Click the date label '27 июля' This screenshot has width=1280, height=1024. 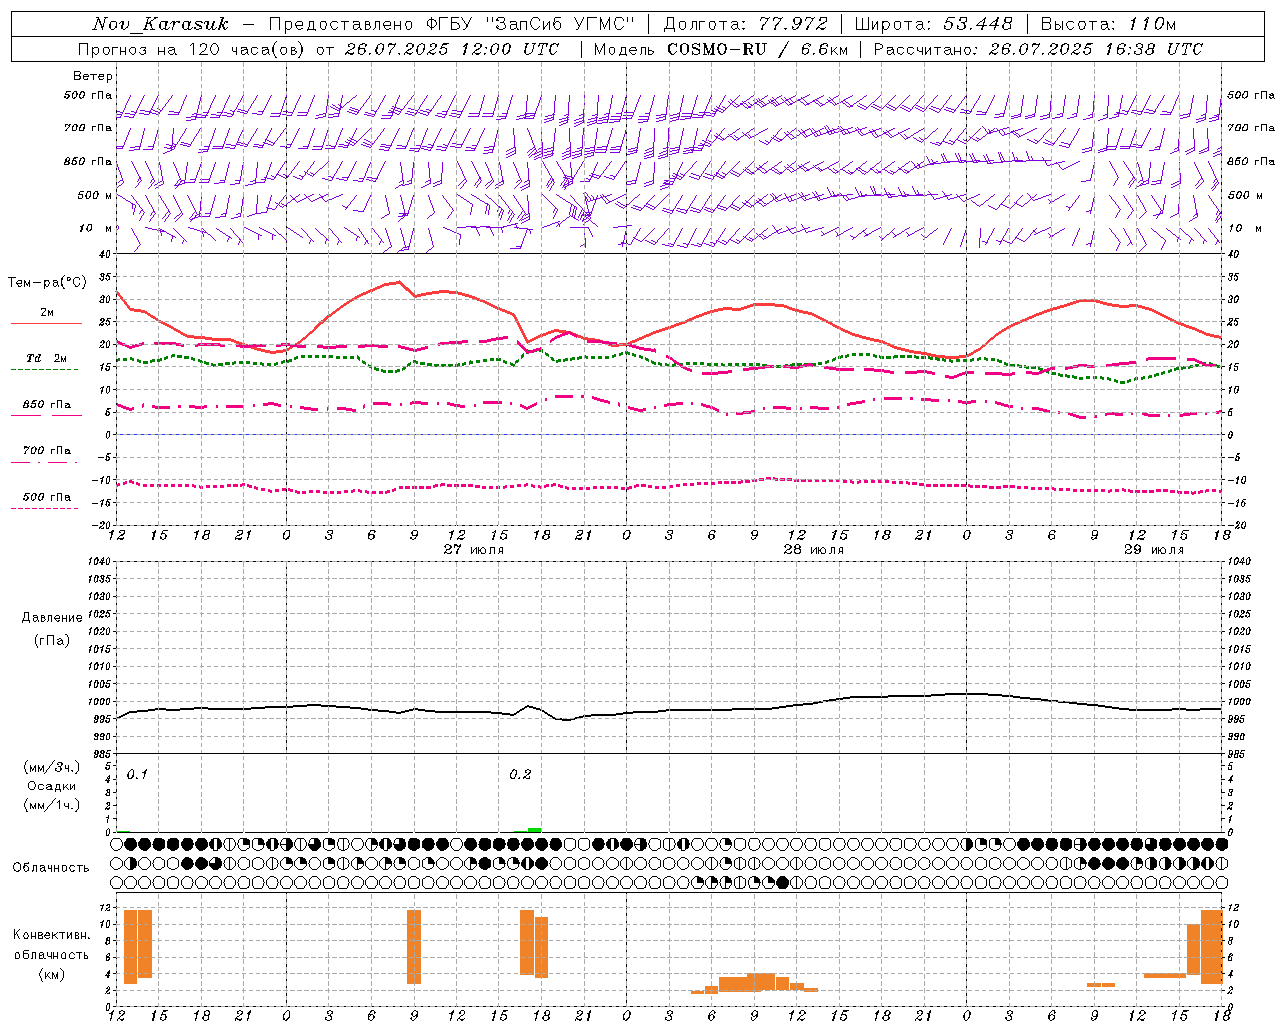474,550
